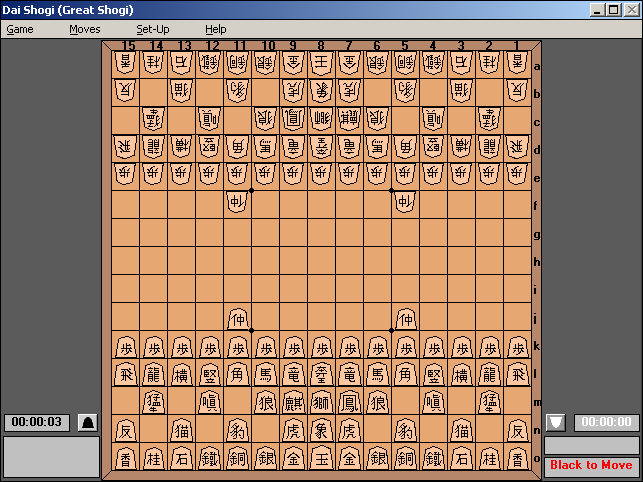
Task: Pick Black's Lance 香 at 15o
Action: pos(125,458)
